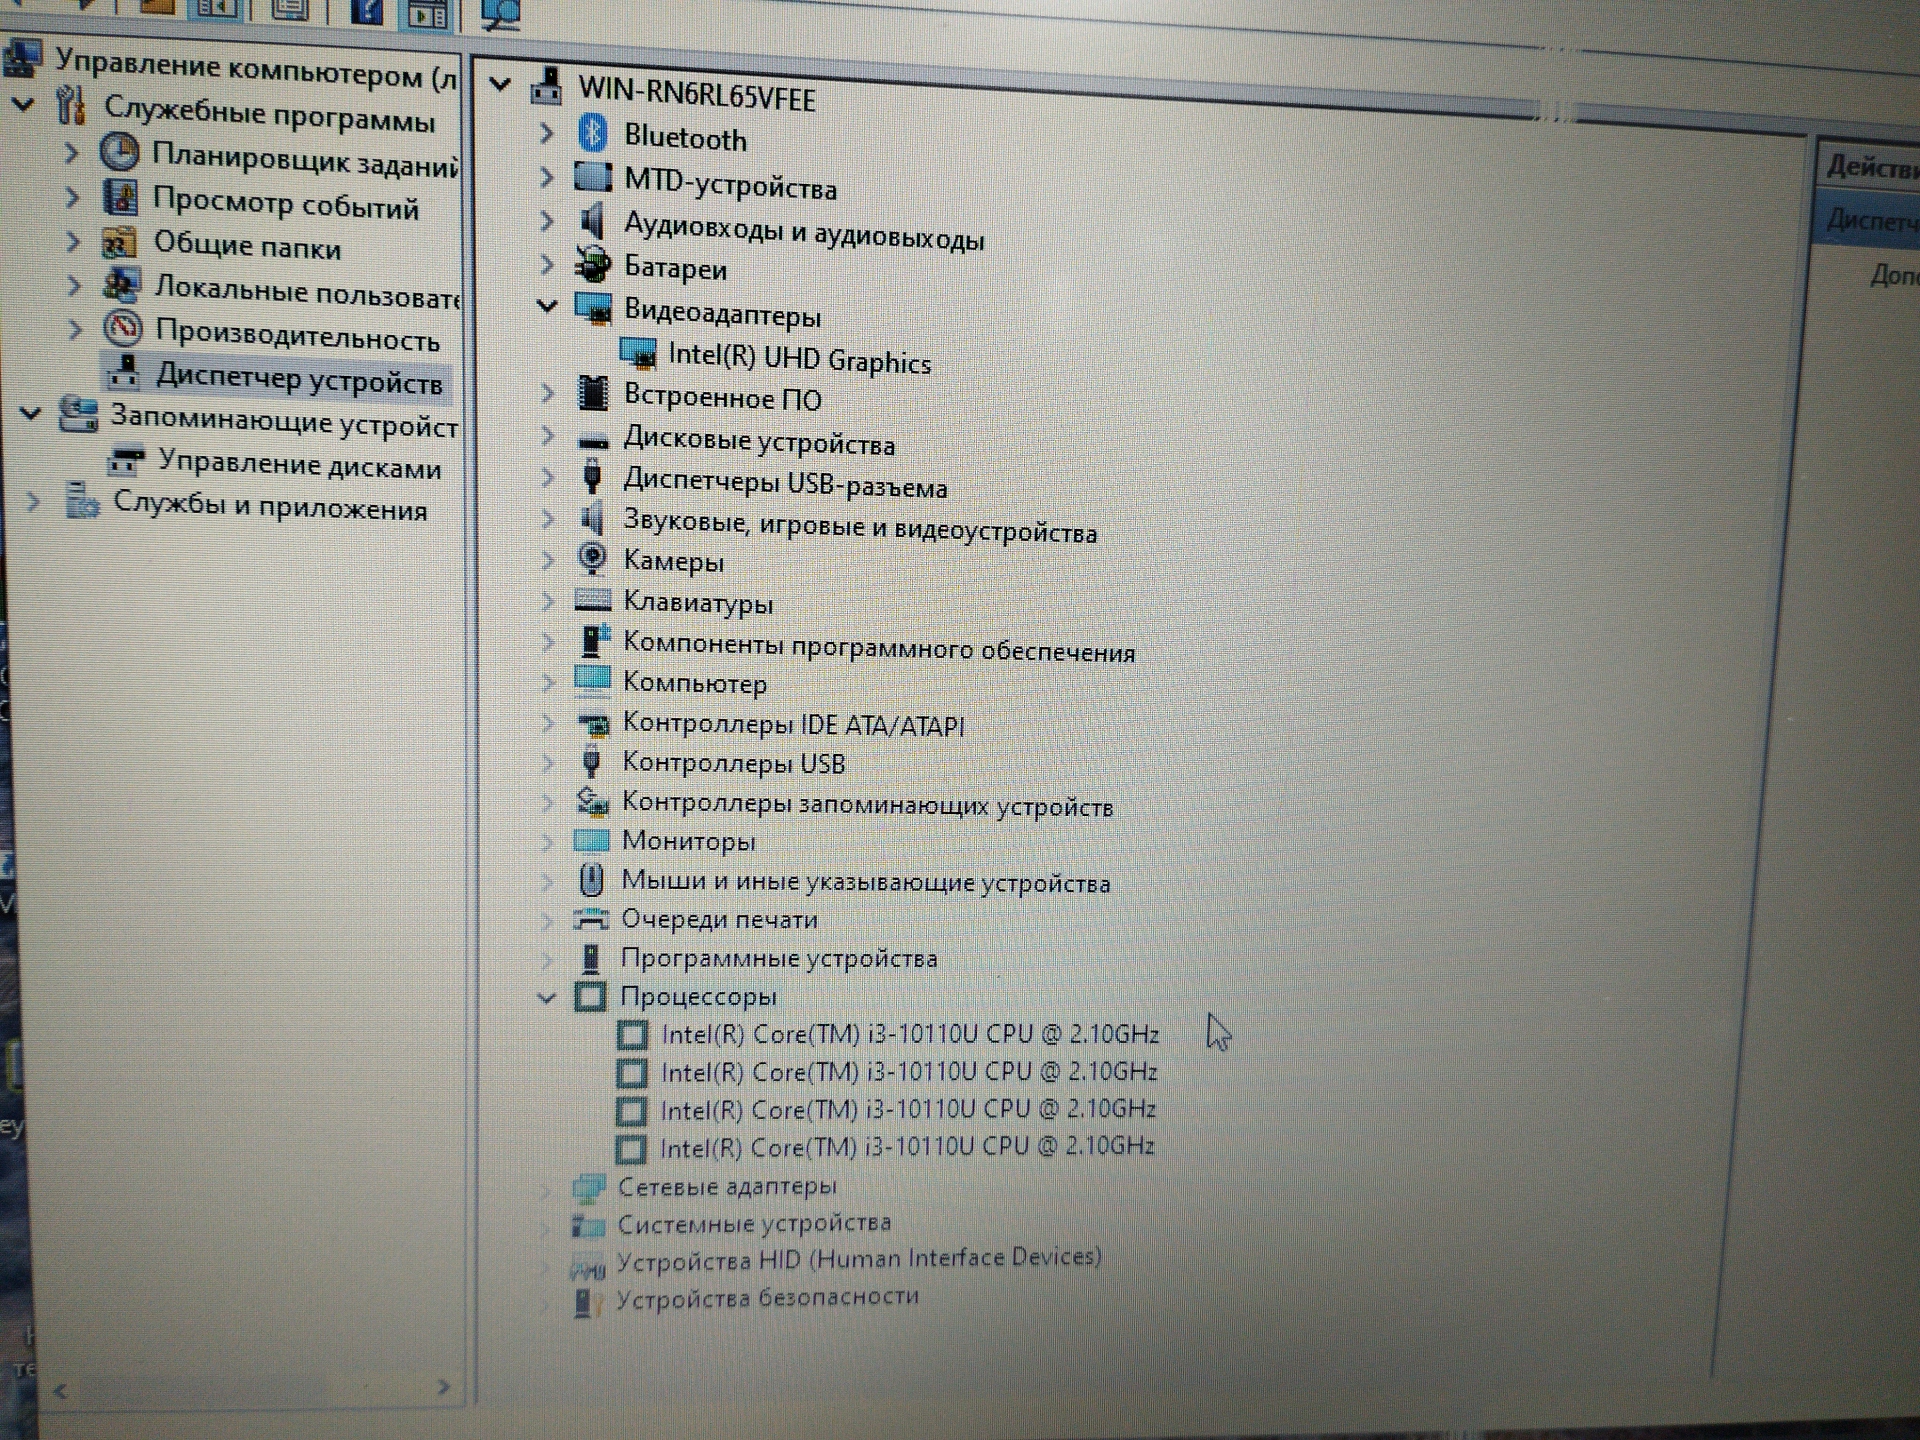This screenshot has height=1440, width=1920.
Task: Click the Мыши mouse icon
Action: [591, 880]
